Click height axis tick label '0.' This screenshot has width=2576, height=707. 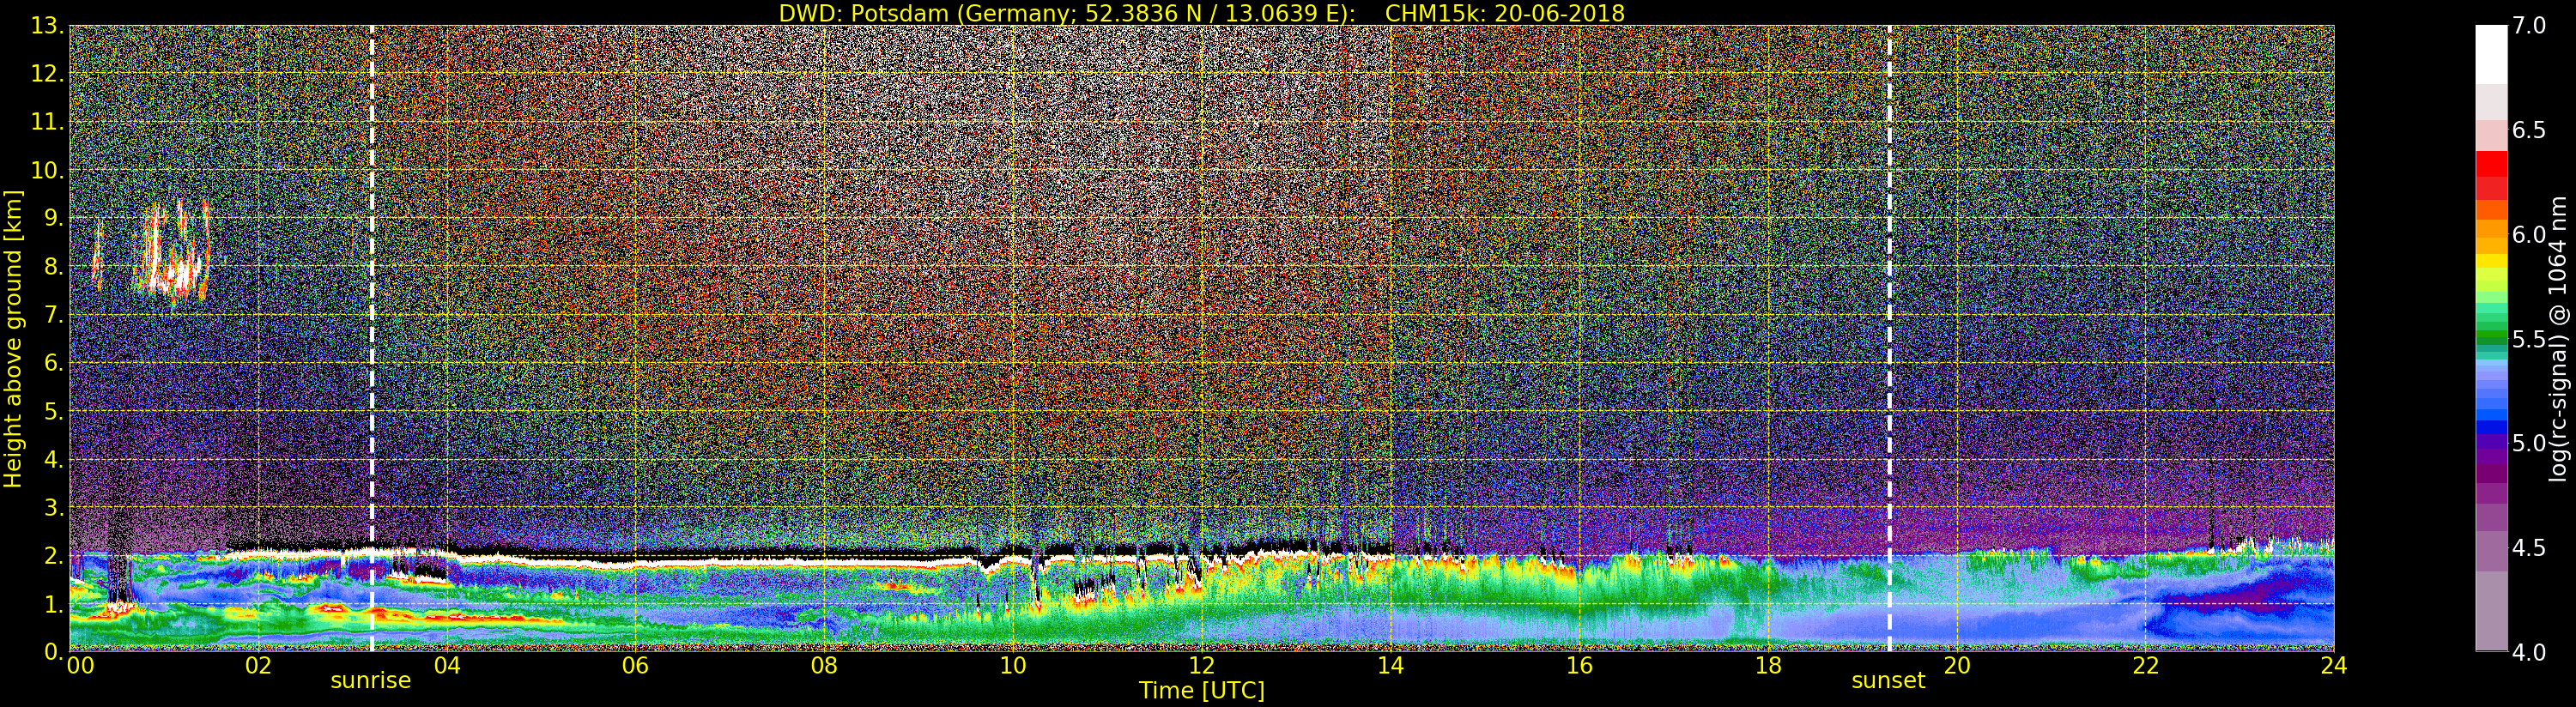click(54, 651)
